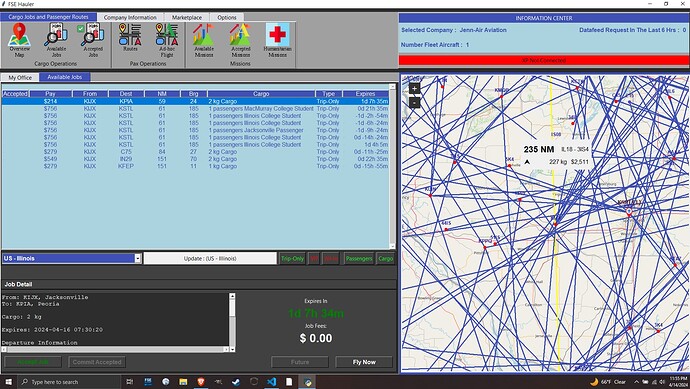Select the Jacksonville Passenger job row
The image size is (690, 389).
pyautogui.click(x=195, y=130)
